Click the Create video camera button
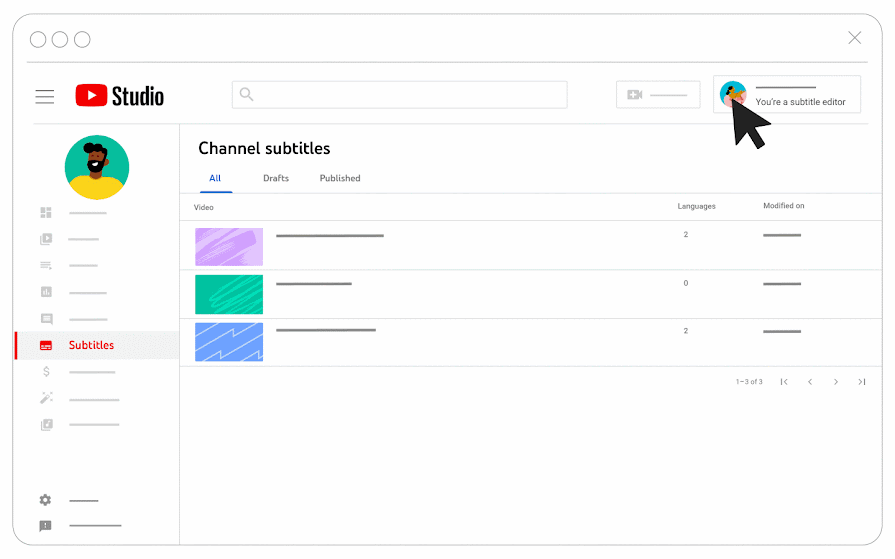The height and width of the screenshot is (559, 895). pos(658,95)
